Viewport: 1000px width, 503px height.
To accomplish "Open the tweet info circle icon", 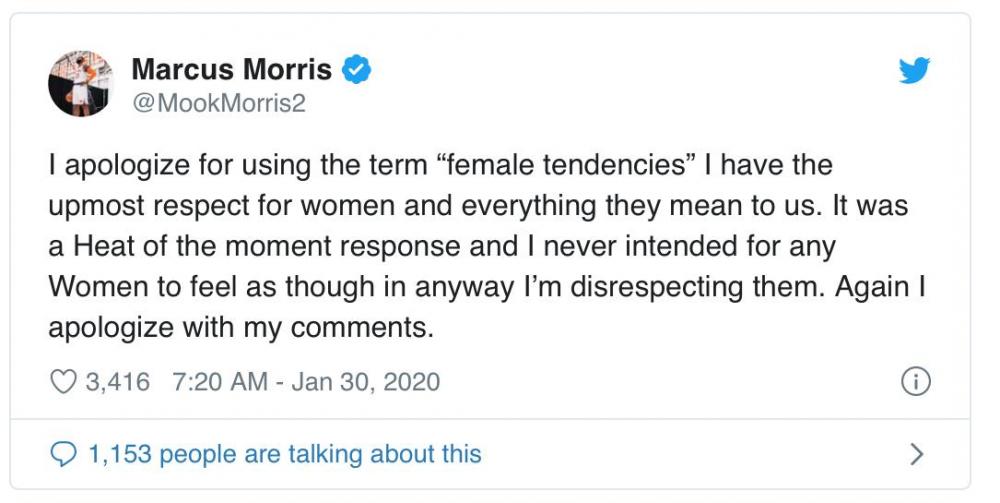I will point(916,381).
